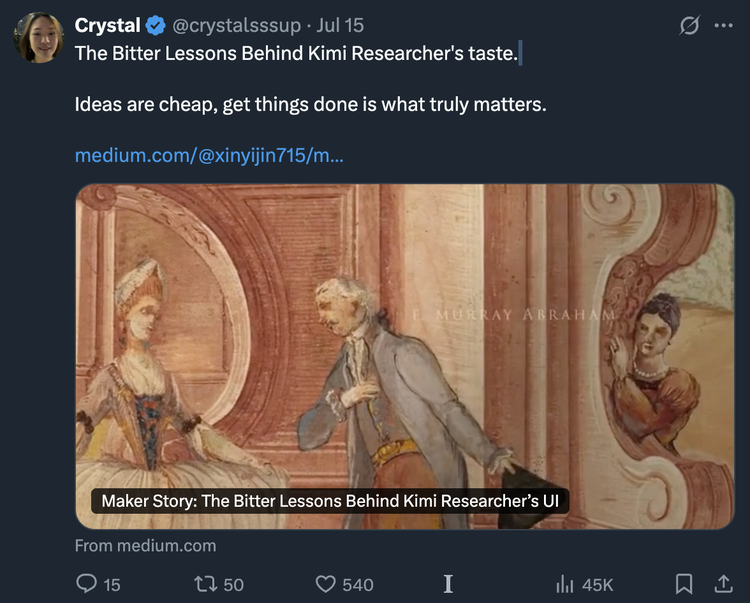Open the three-dot more options menu
Image resolution: width=750 pixels, height=603 pixels.
click(x=723, y=26)
